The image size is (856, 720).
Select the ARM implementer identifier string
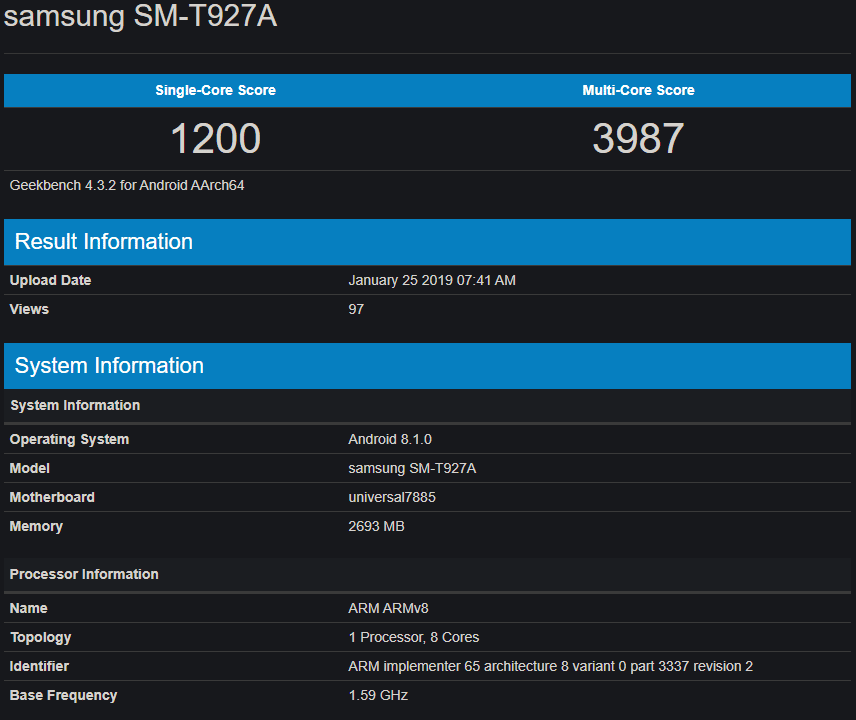[550, 666]
